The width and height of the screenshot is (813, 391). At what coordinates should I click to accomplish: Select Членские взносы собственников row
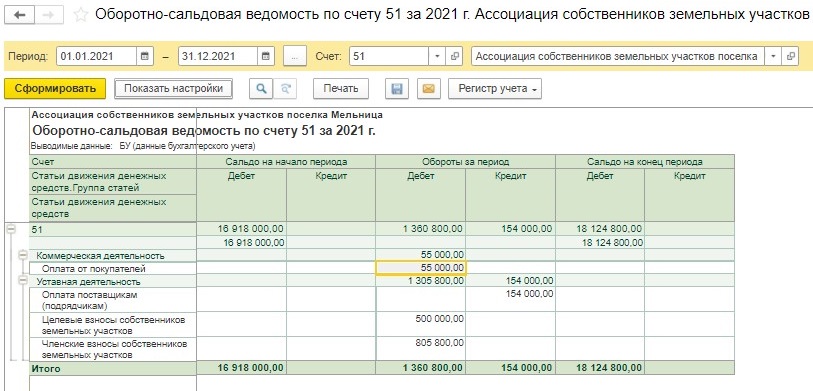pyautogui.click(x=113, y=349)
